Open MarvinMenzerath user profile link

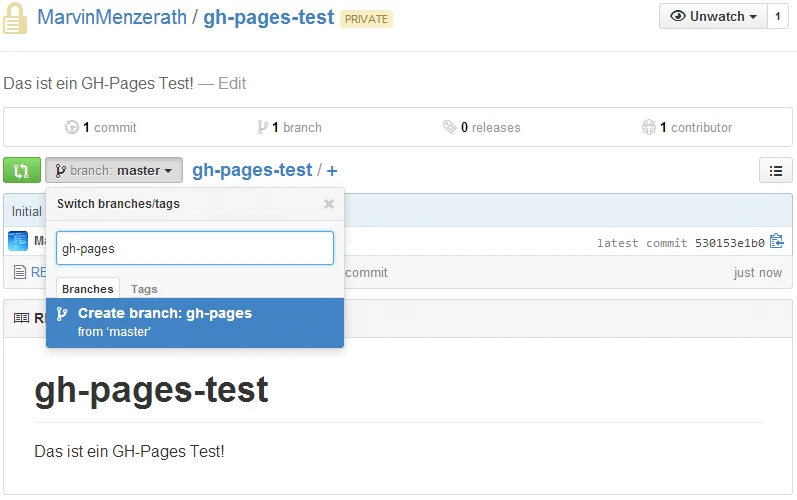pos(112,17)
